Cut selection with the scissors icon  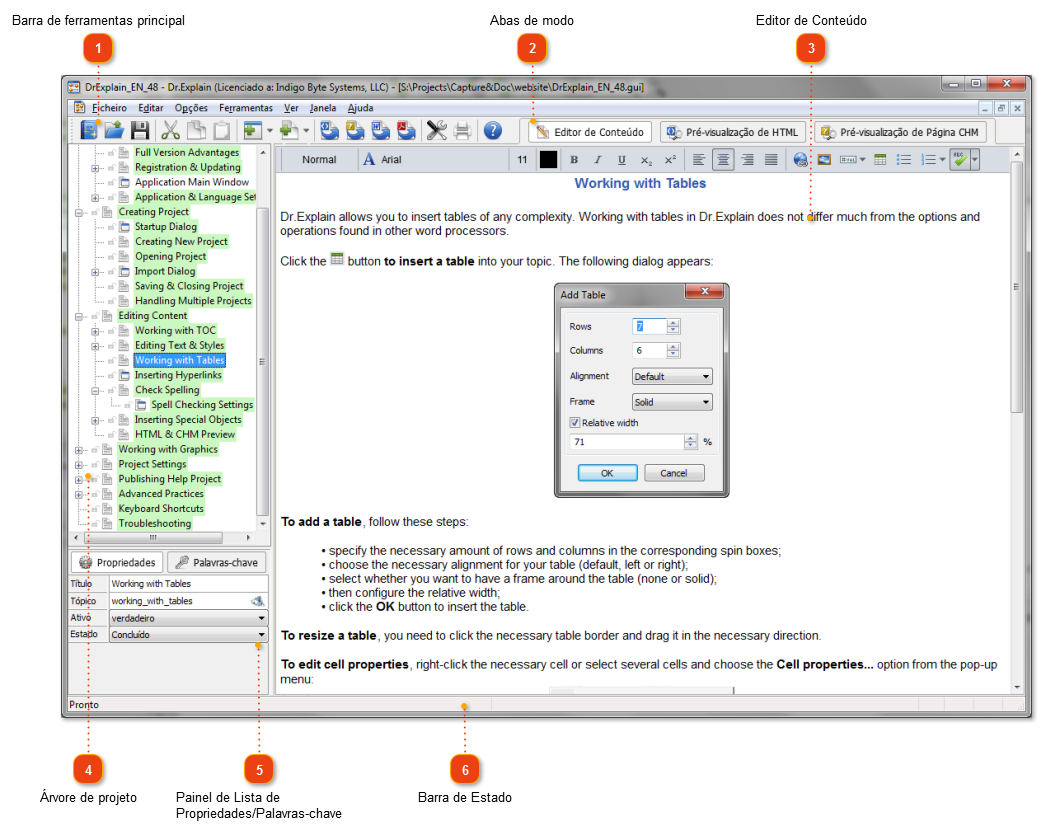pos(171,131)
